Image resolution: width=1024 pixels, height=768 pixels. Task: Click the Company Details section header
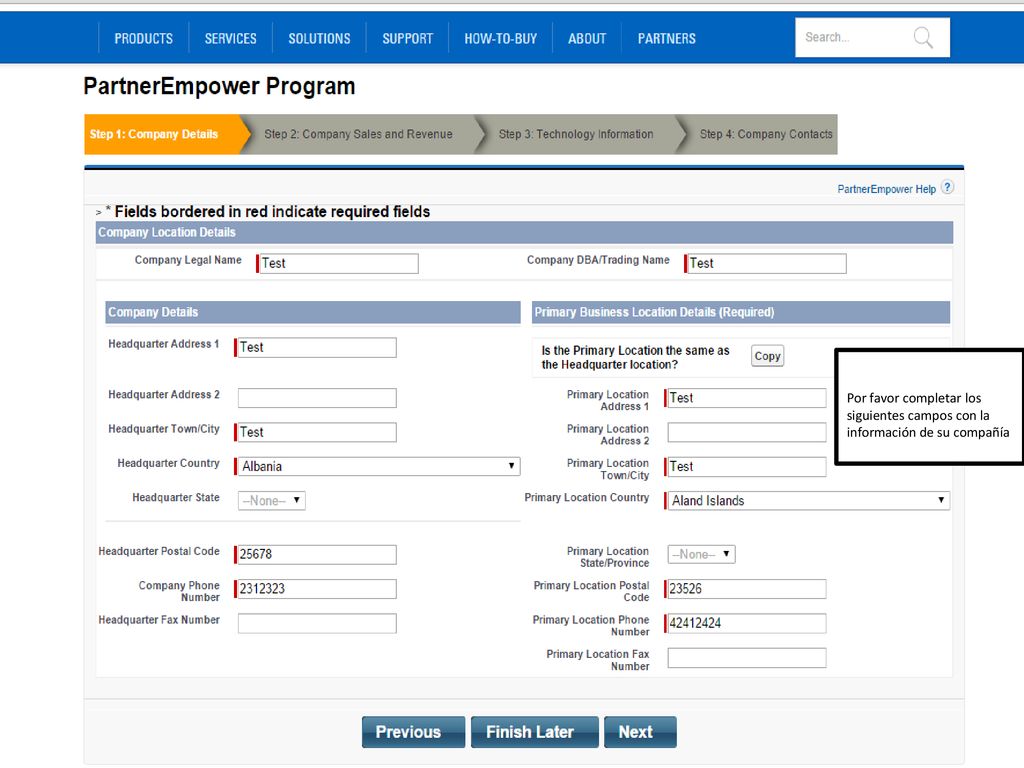click(x=313, y=312)
